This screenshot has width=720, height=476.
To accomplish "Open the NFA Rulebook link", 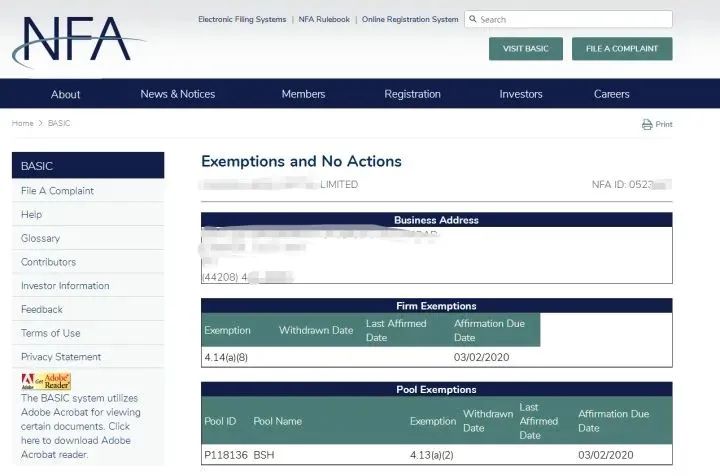I will 324,19.
